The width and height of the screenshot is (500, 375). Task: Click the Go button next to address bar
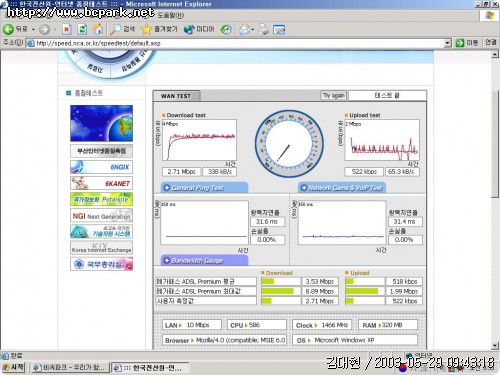tap(467, 43)
